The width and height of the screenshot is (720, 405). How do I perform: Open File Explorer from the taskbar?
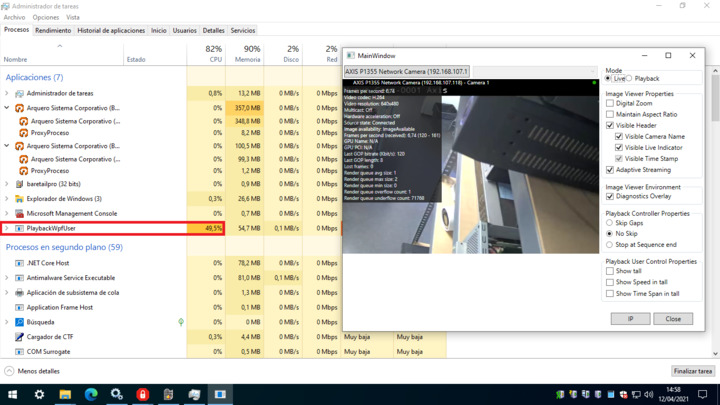point(65,394)
